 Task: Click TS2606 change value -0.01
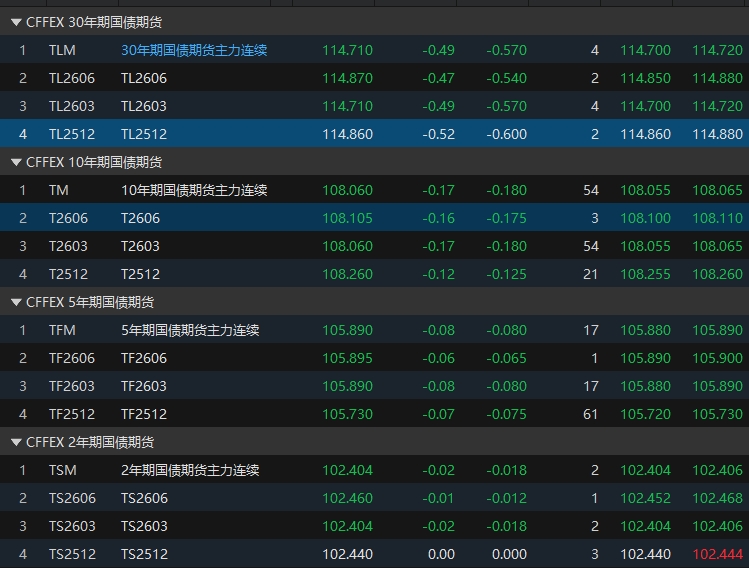click(x=439, y=498)
